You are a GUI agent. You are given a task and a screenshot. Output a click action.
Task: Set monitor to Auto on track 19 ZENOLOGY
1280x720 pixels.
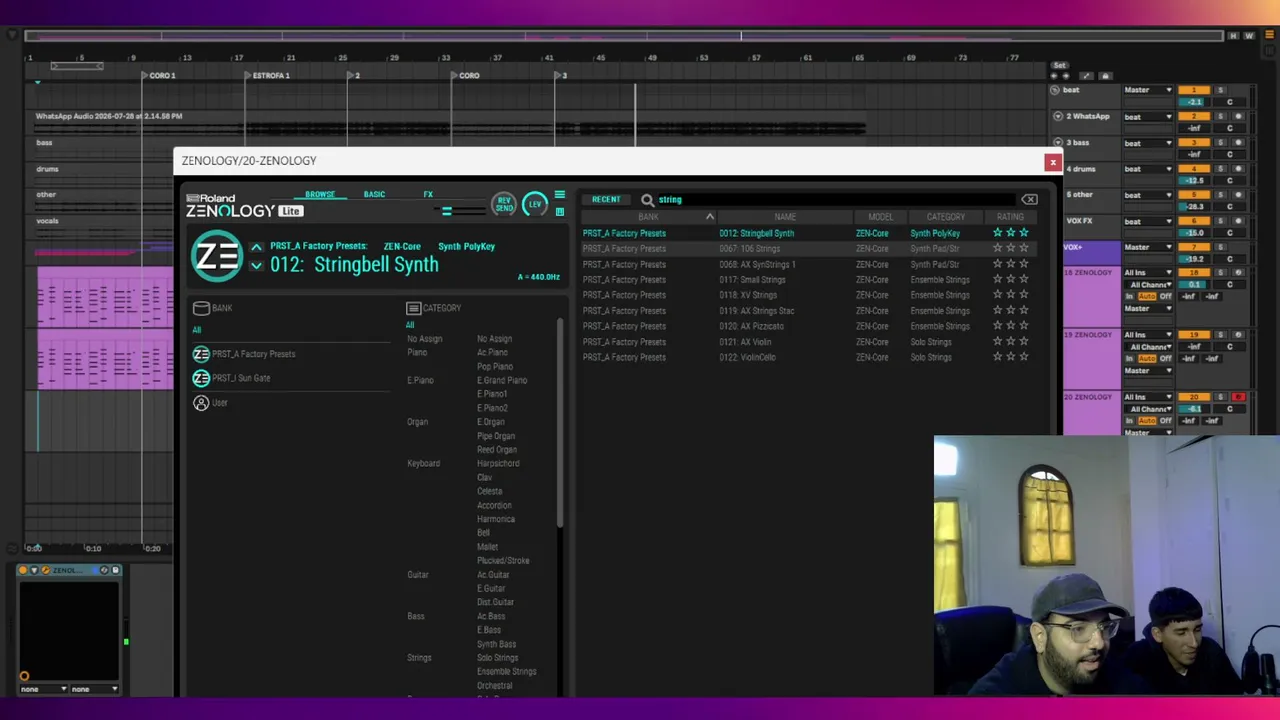pyautogui.click(x=1147, y=359)
